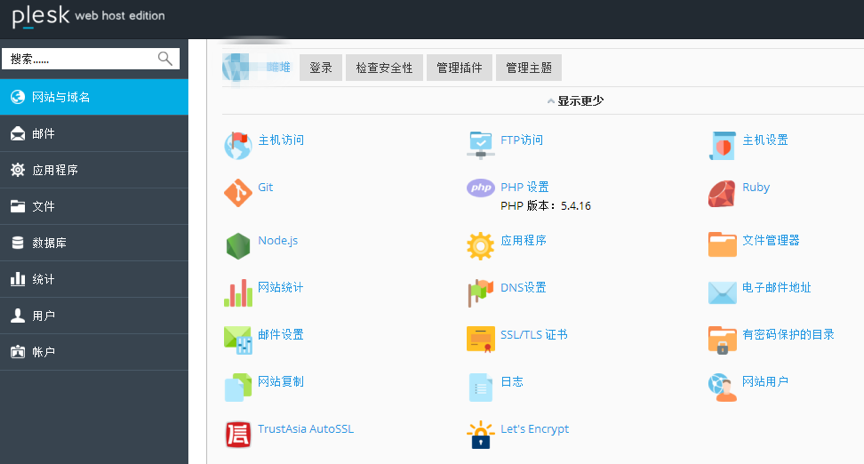The image size is (864, 464).
Task: Focus the 搜索 search input field
Action: click(91, 58)
